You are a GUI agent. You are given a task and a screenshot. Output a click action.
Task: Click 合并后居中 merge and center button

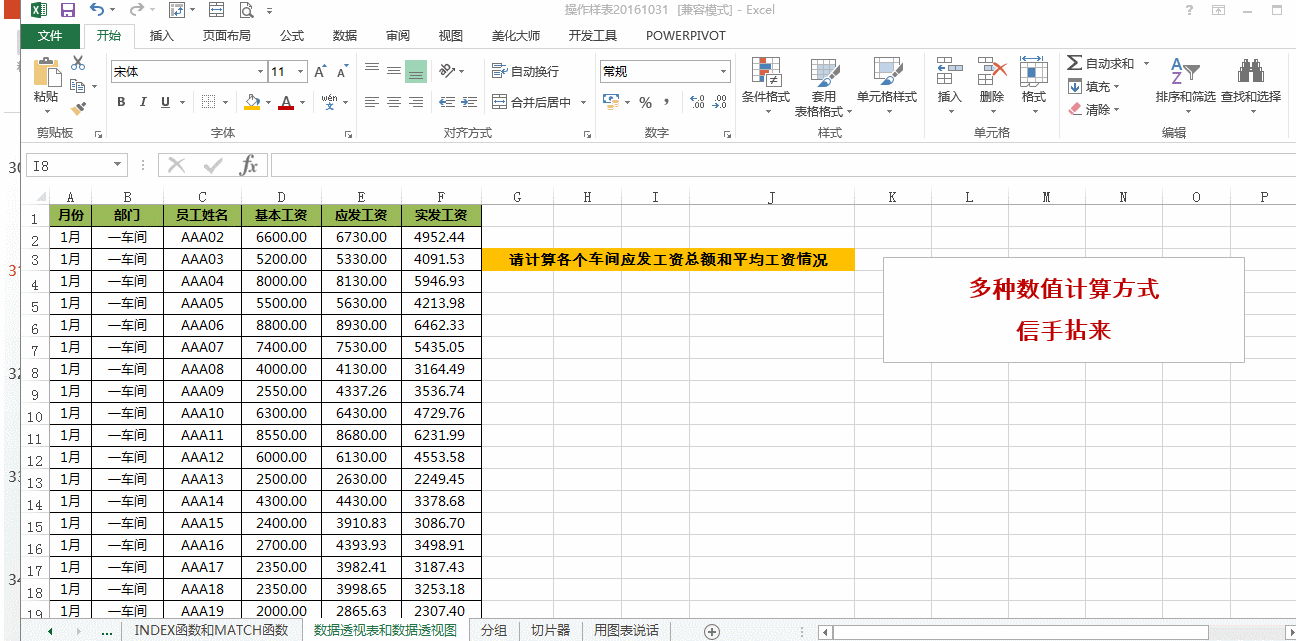[531, 102]
